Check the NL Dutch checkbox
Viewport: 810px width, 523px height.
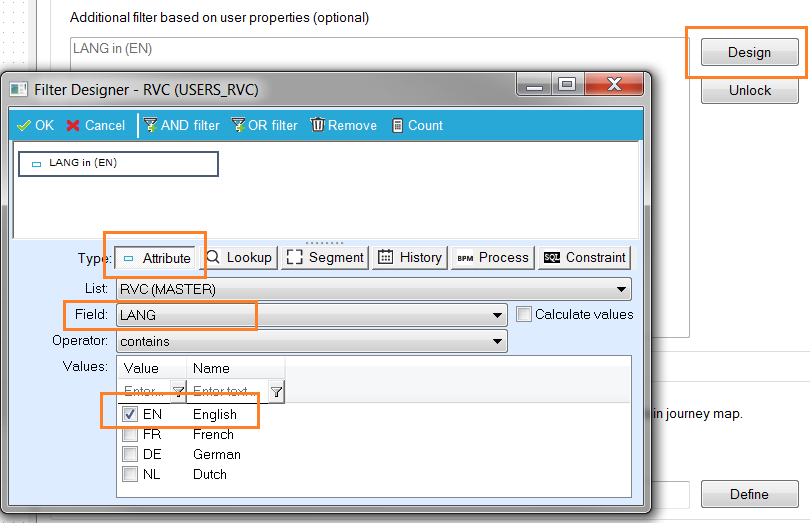pyautogui.click(x=130, y=474)
